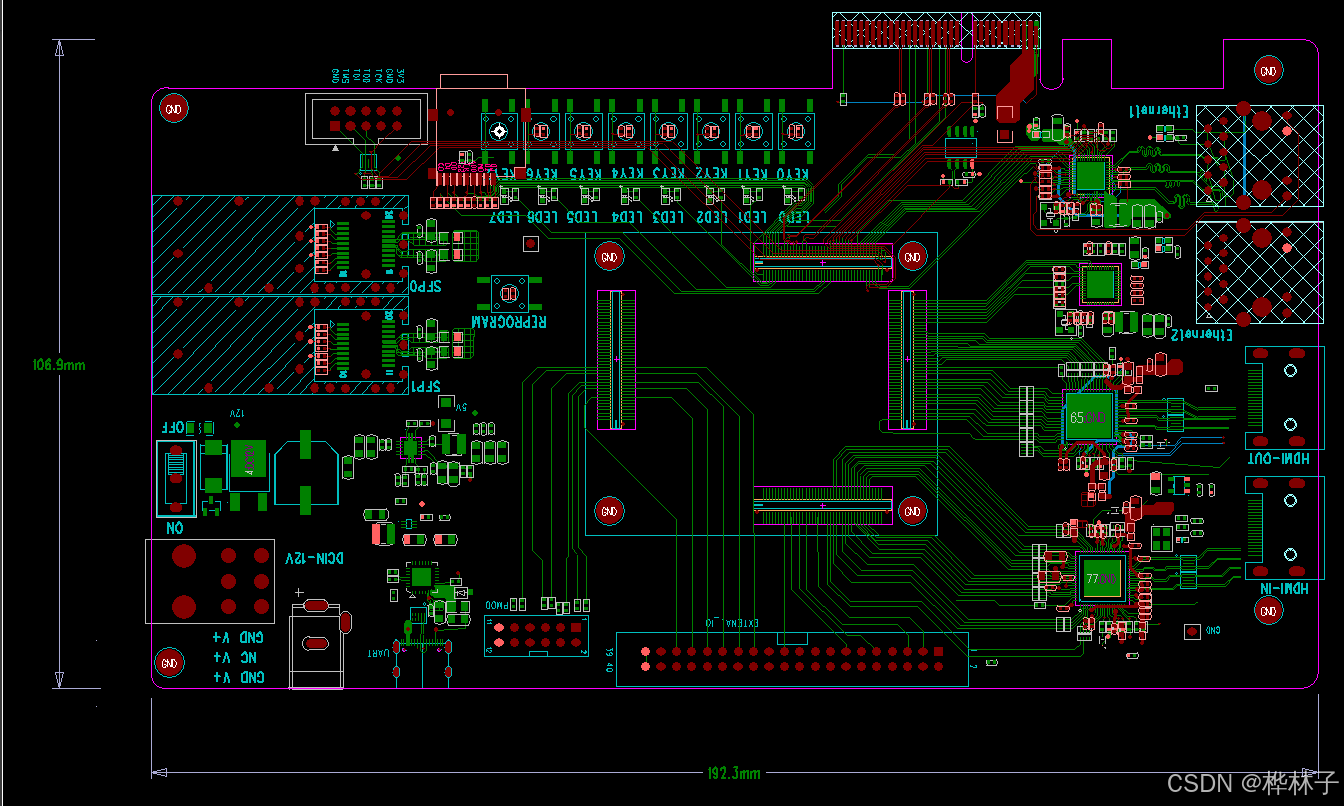The width and height of the screenshot is (1344, 806).
Task: Click the NC V+ polarity label
Action: (234, 658)
